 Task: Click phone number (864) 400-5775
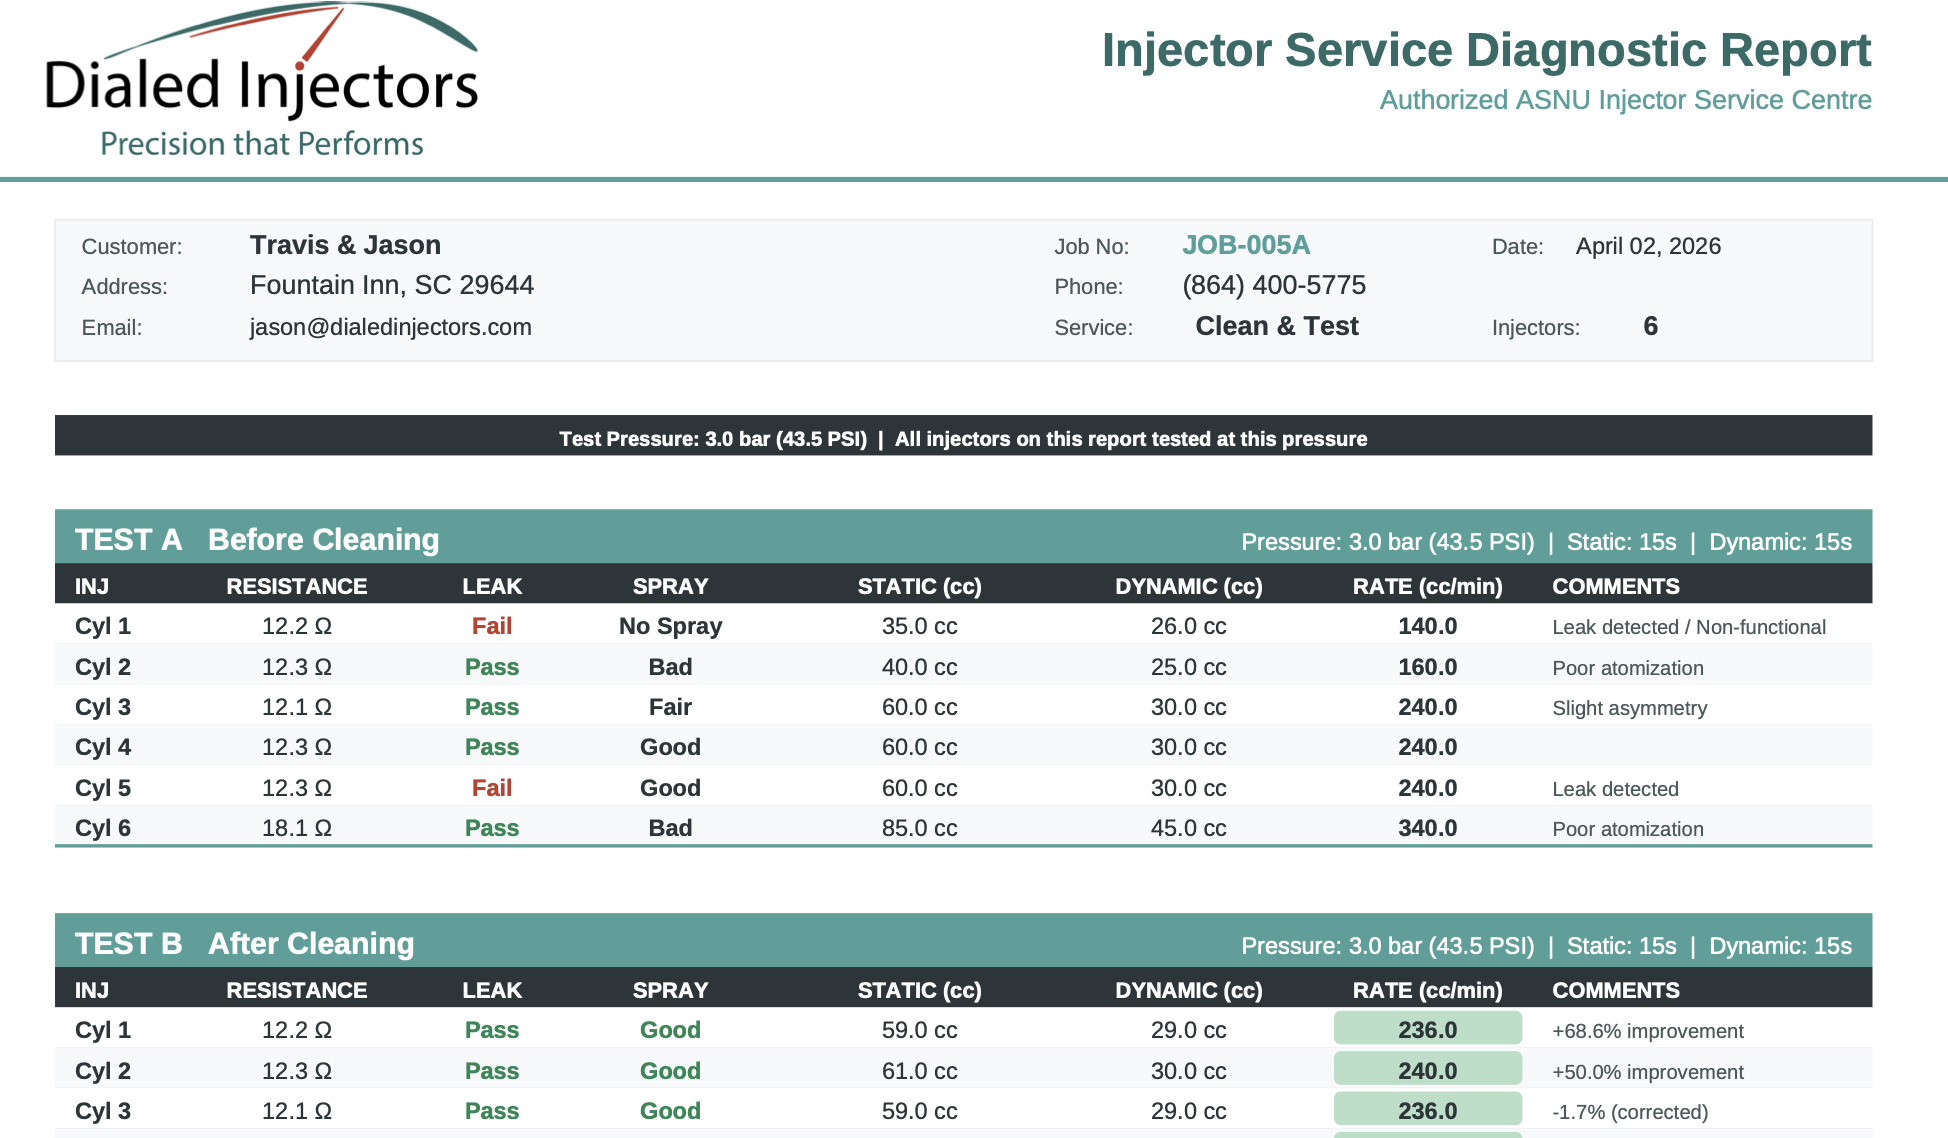[1274, 285]
